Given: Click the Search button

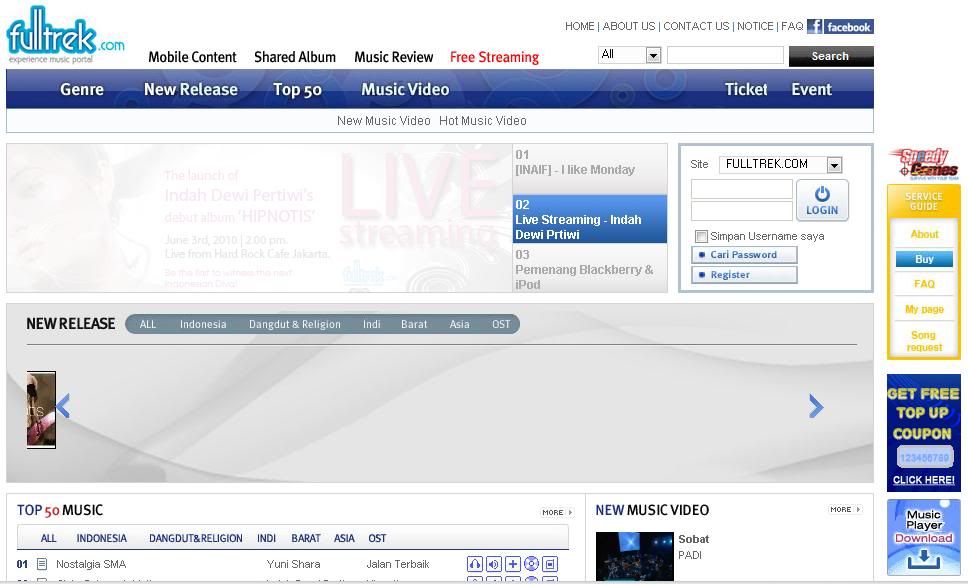Looking at the screenshot, I should (x=831, y=56).
